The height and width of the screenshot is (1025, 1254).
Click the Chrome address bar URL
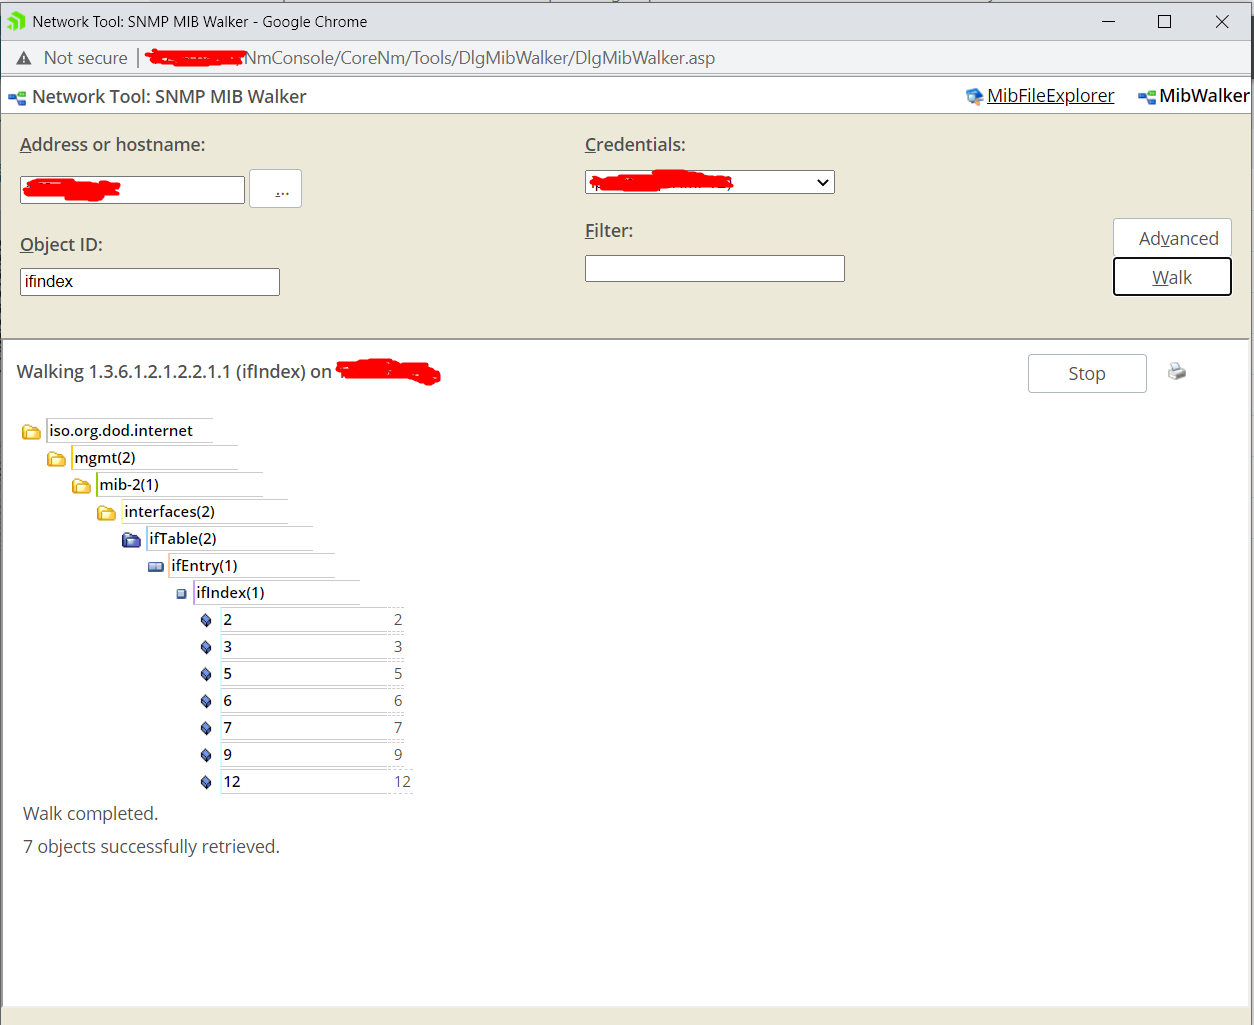430,58
